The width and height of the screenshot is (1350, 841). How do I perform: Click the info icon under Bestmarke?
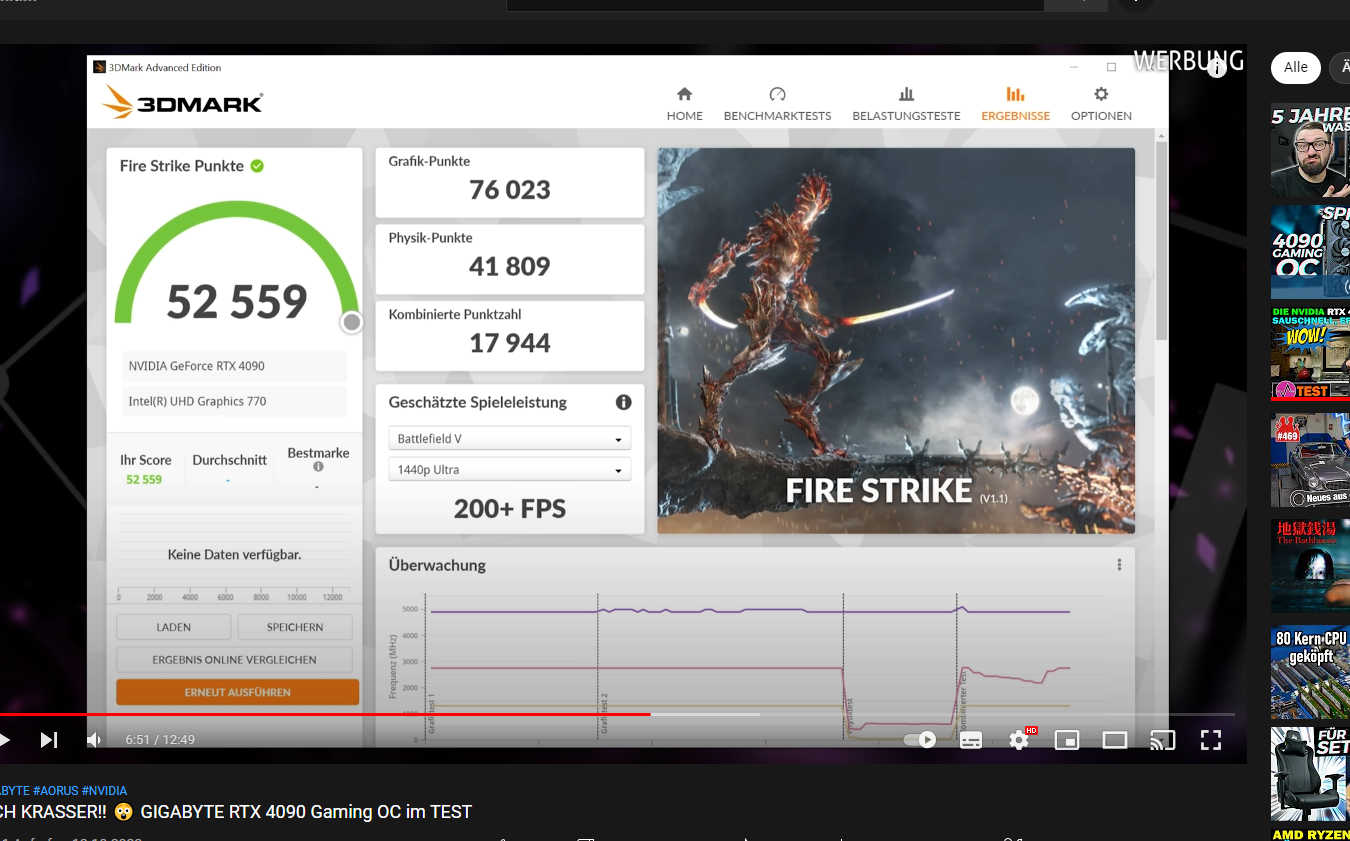tap(318, 467)
